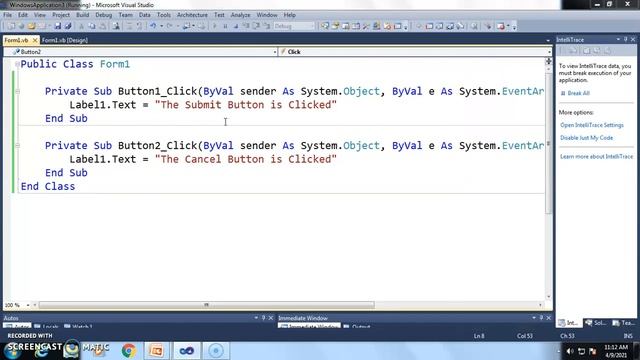640x360 pixels.
Task: Open the Build menu
Action: [x=82, y=15]
